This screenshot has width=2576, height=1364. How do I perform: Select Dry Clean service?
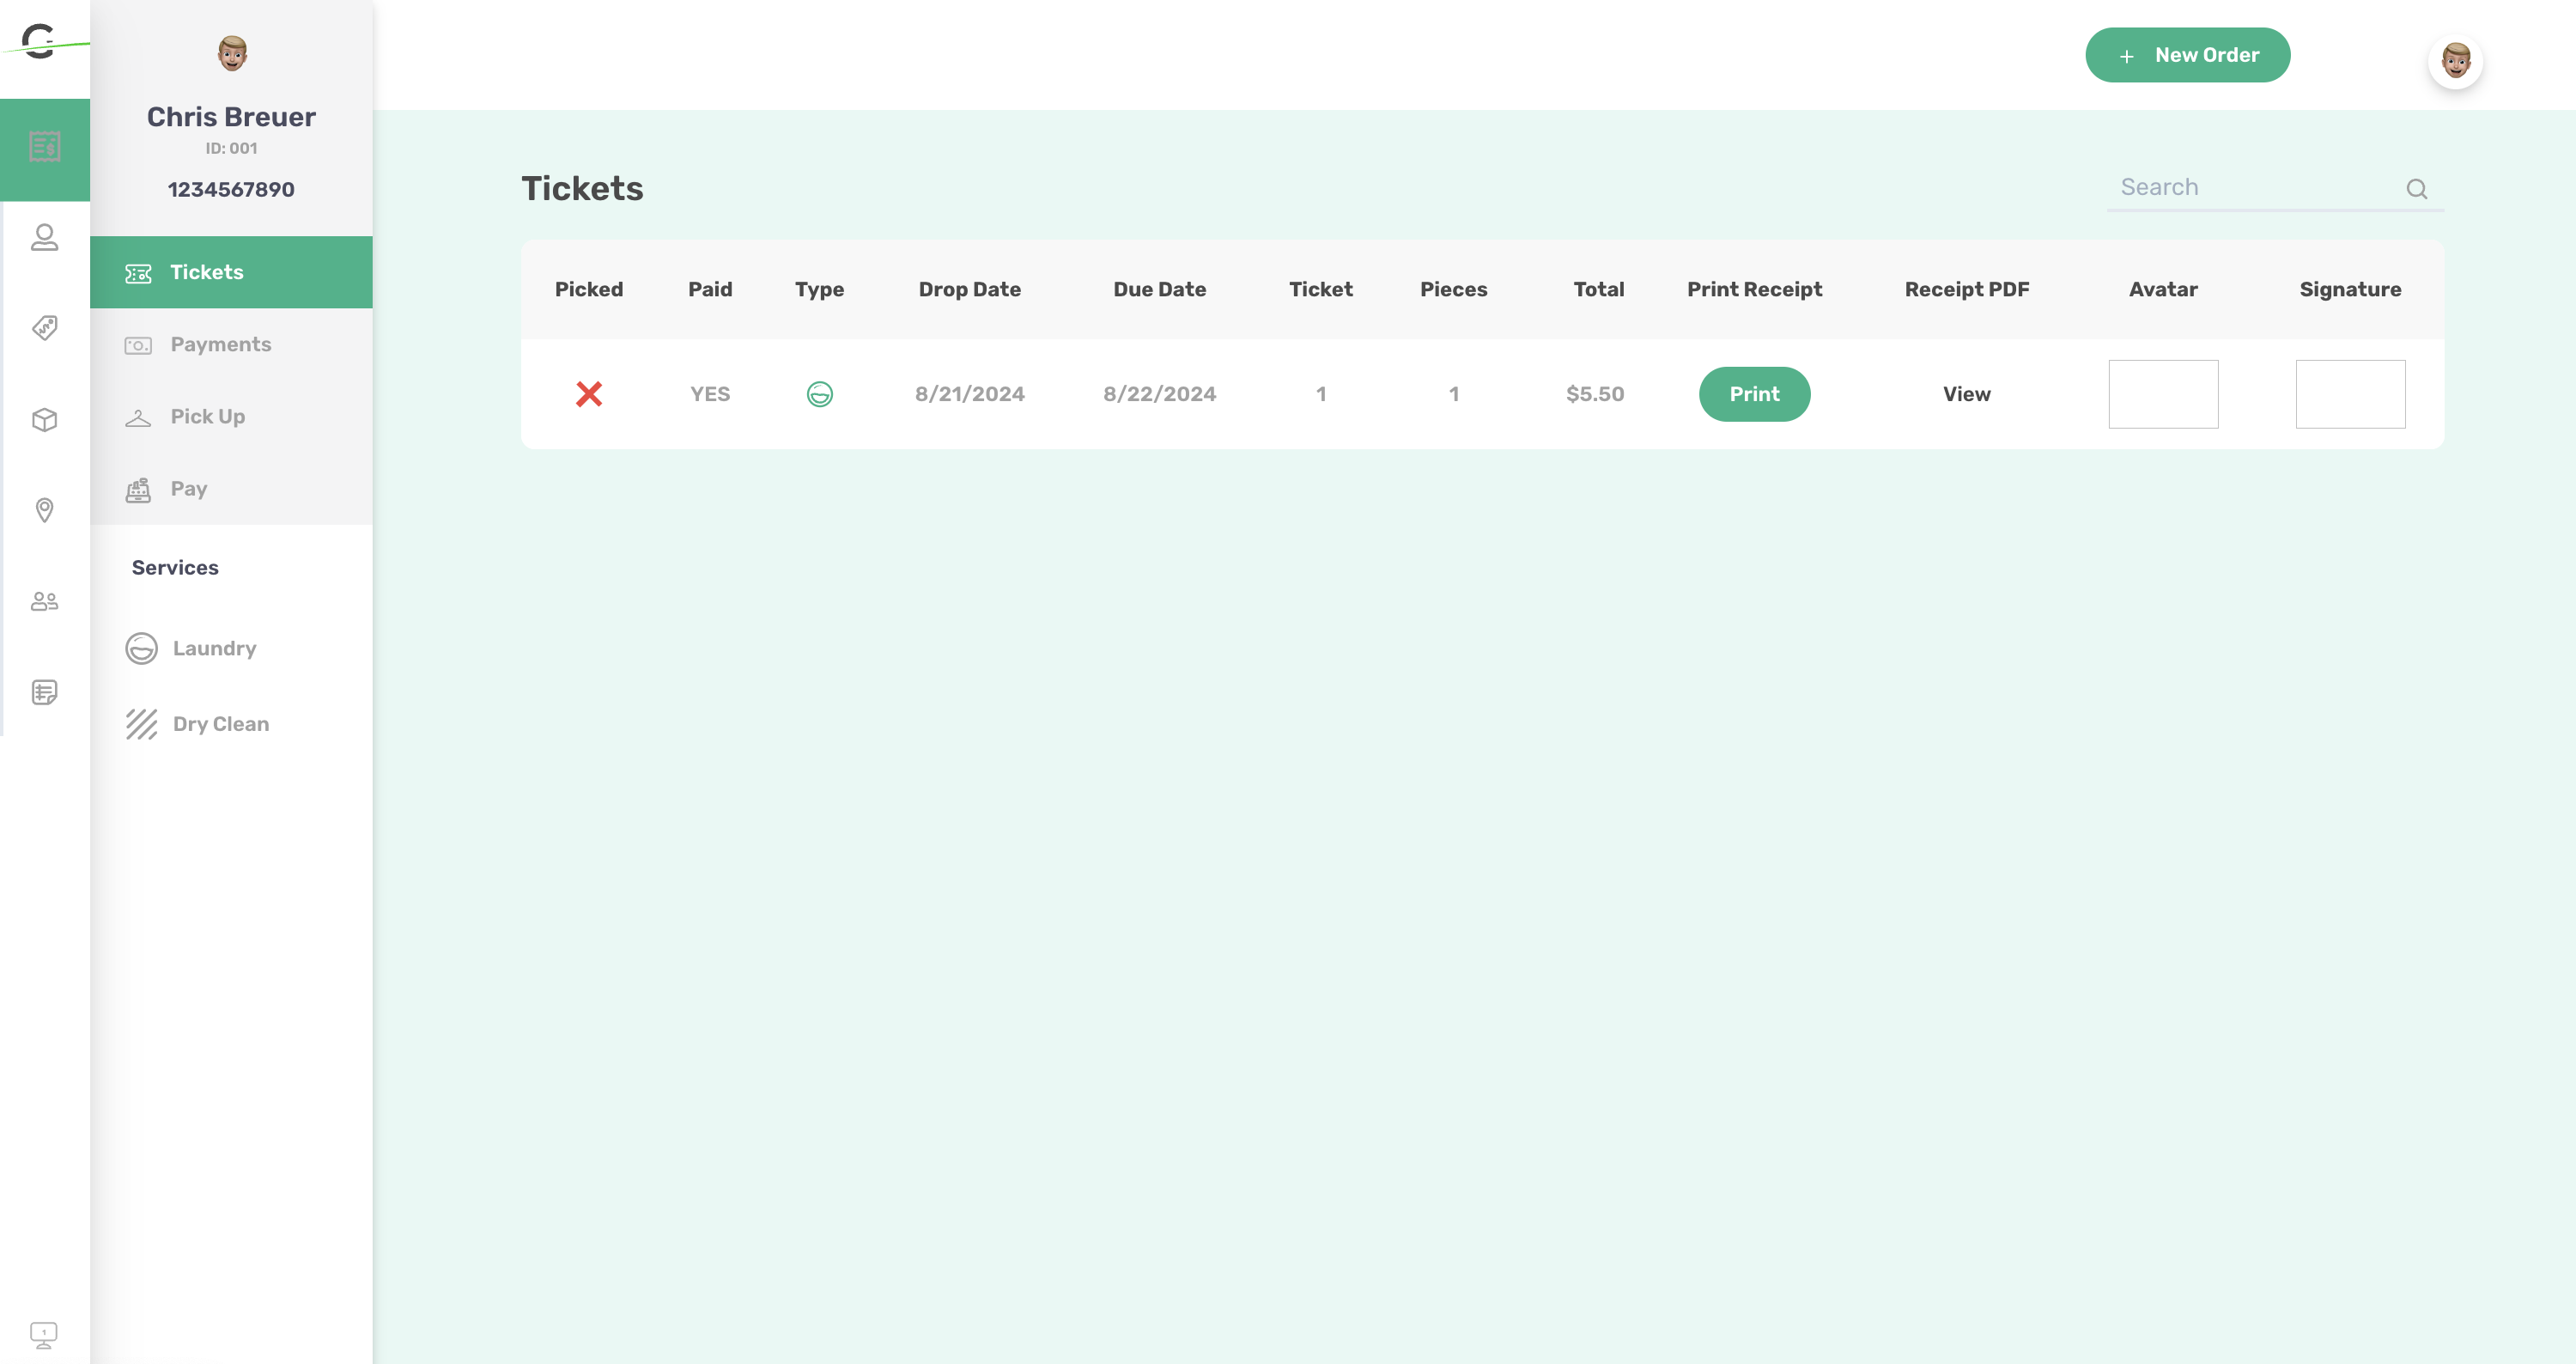coord(220,724)
